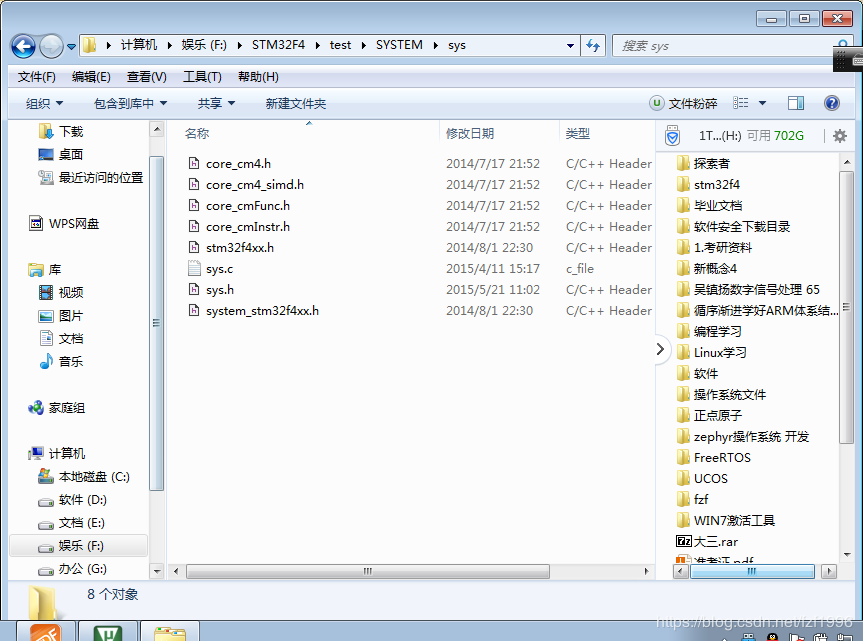Collapse the side panel with the chevron arrow

[660, 349]
